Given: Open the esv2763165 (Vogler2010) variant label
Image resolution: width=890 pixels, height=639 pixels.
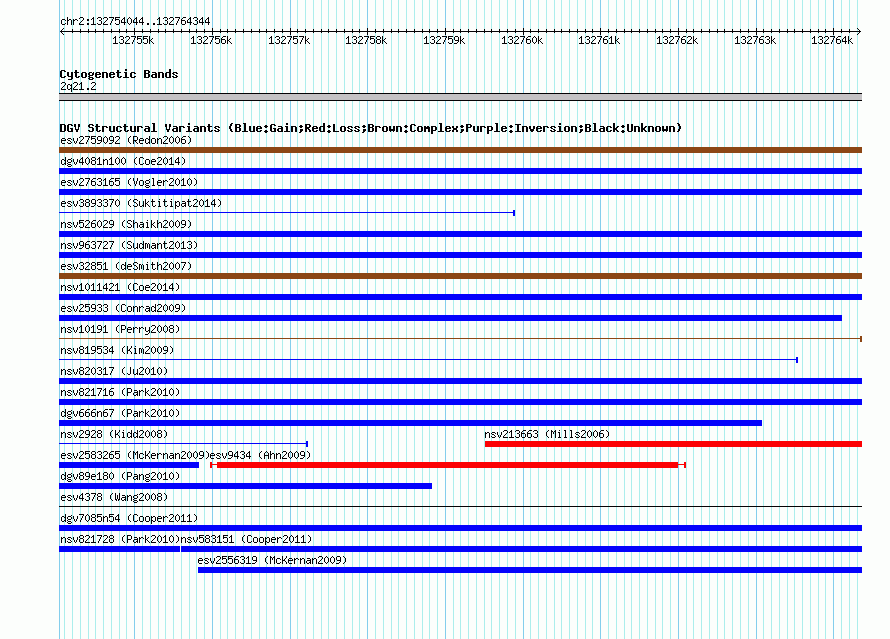Looking at the screenshot, I should tap(129, 182).
